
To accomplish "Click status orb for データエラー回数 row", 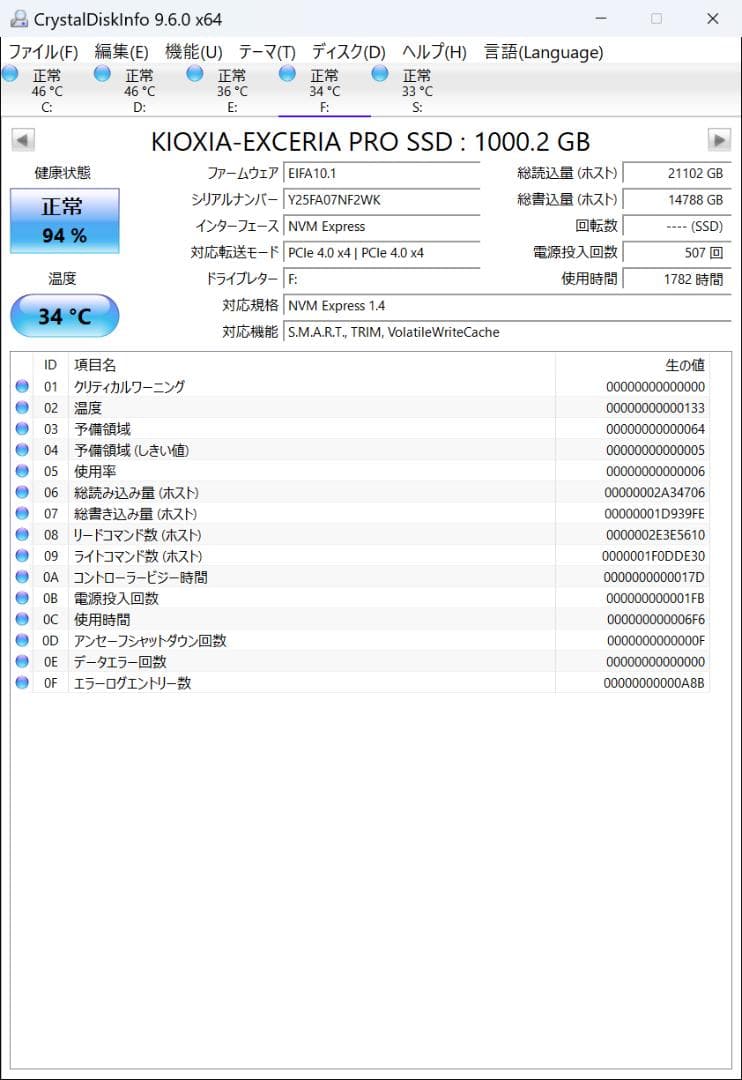I will click(x=22, y=662).
